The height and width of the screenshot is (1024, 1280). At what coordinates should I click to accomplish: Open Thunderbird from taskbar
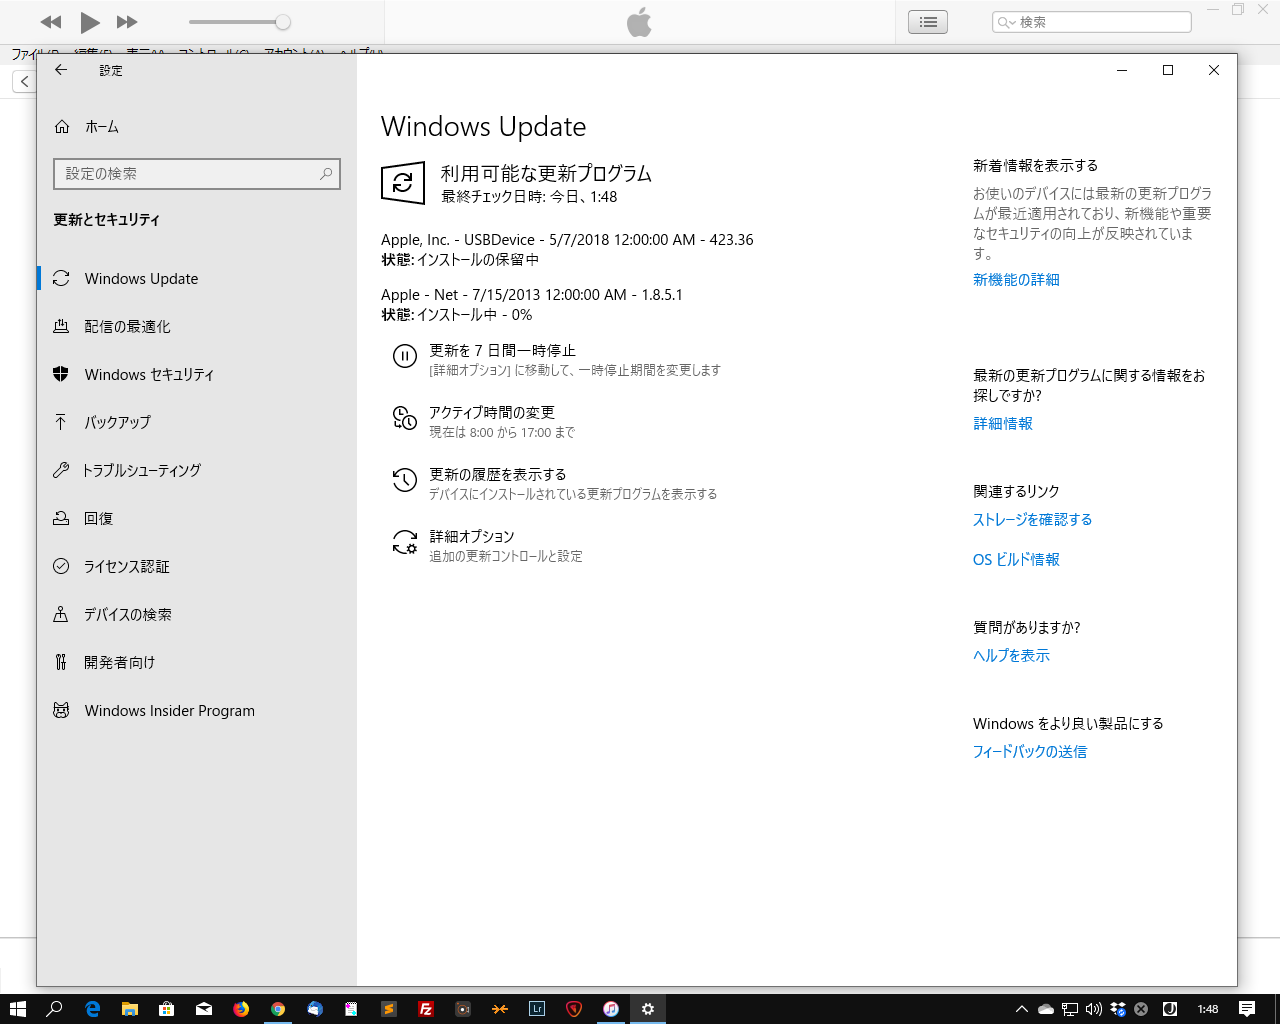tap(314, 1009)
